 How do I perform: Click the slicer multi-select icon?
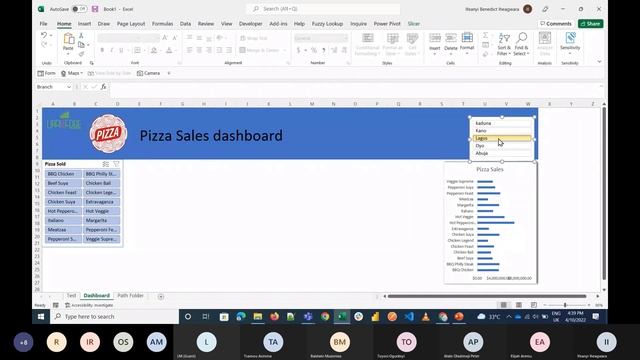(x=106, y=164)
